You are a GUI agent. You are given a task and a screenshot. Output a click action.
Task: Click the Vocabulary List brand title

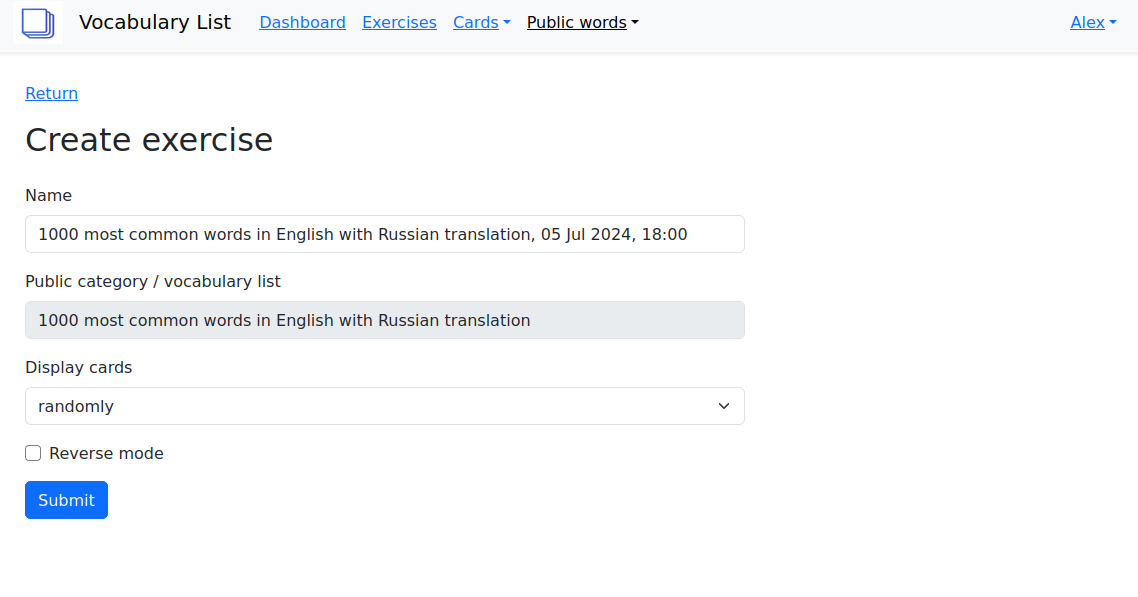(x=155, y=22)
